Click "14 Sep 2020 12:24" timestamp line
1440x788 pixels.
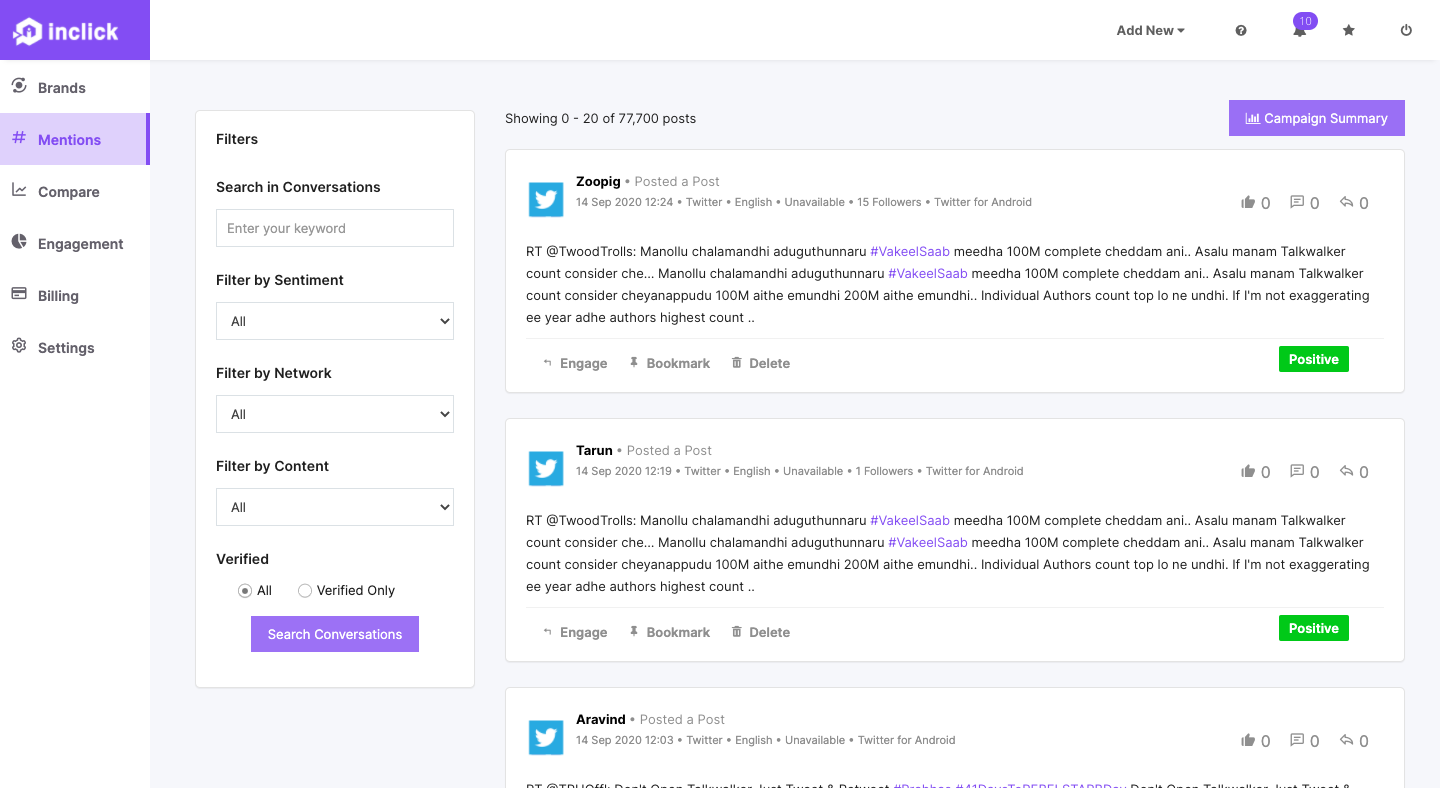tap(804, 202)
